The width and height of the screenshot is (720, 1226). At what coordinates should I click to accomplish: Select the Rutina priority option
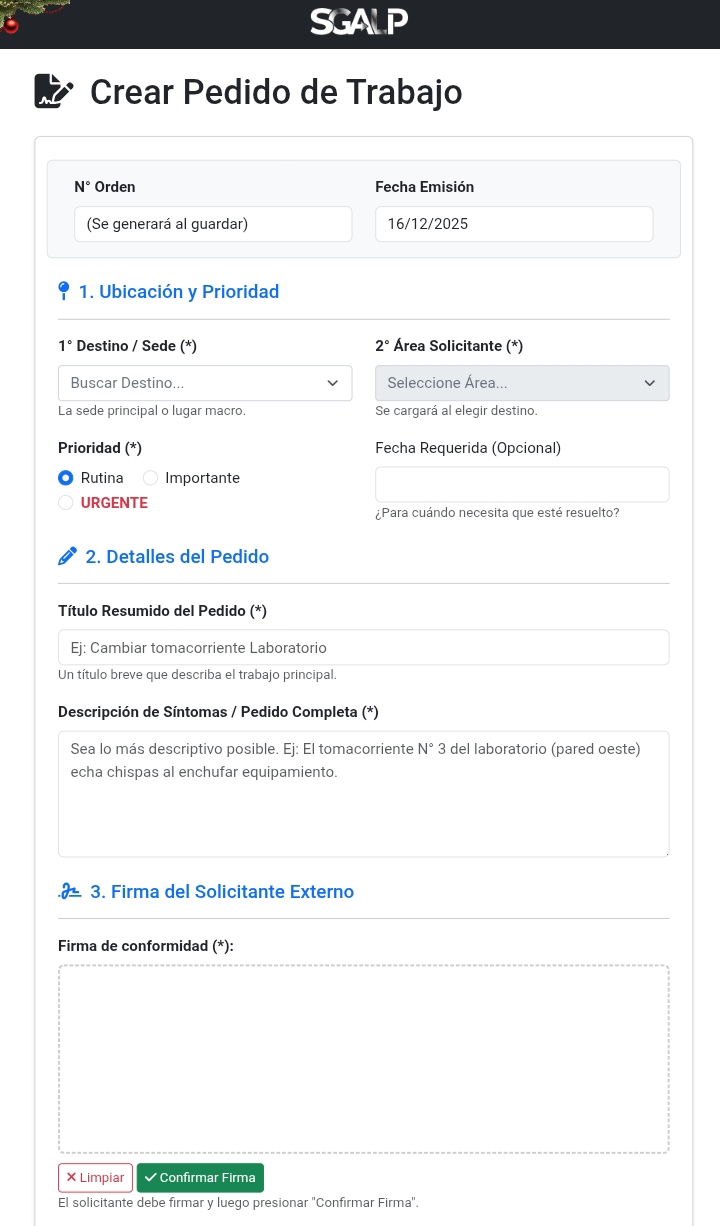[66, 478]
